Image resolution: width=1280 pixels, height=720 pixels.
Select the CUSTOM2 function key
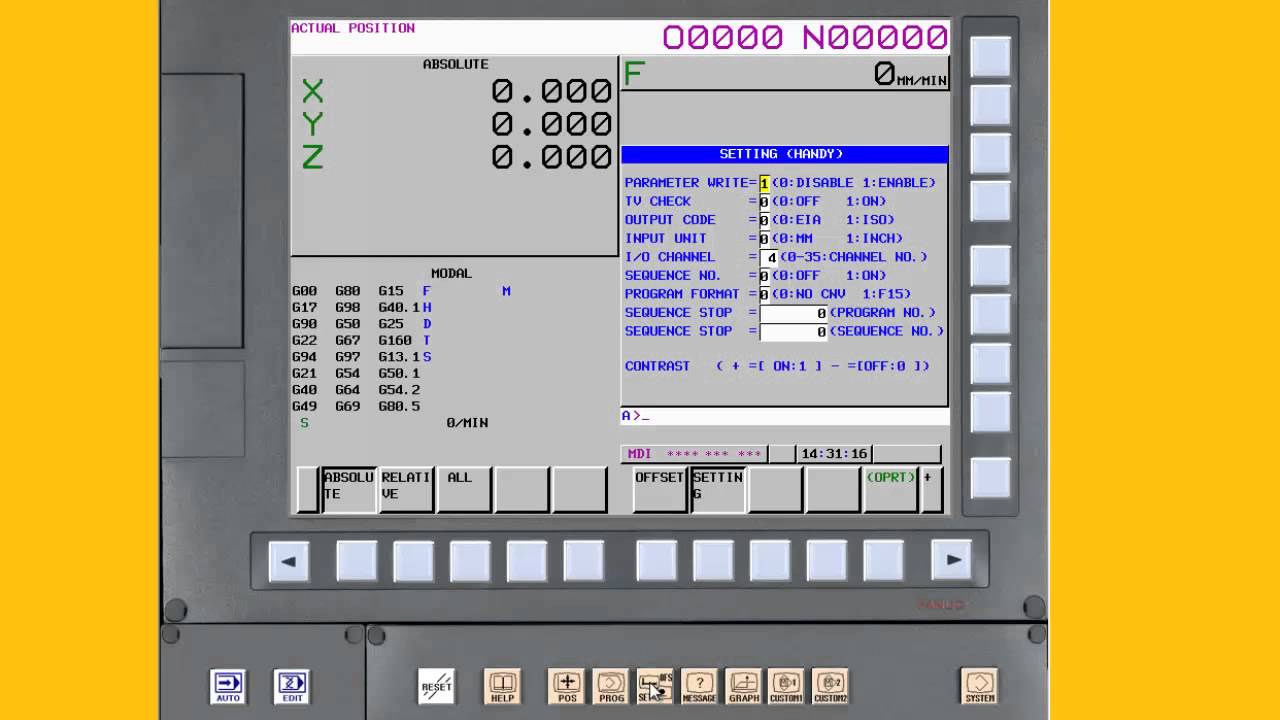click(830, 686)
